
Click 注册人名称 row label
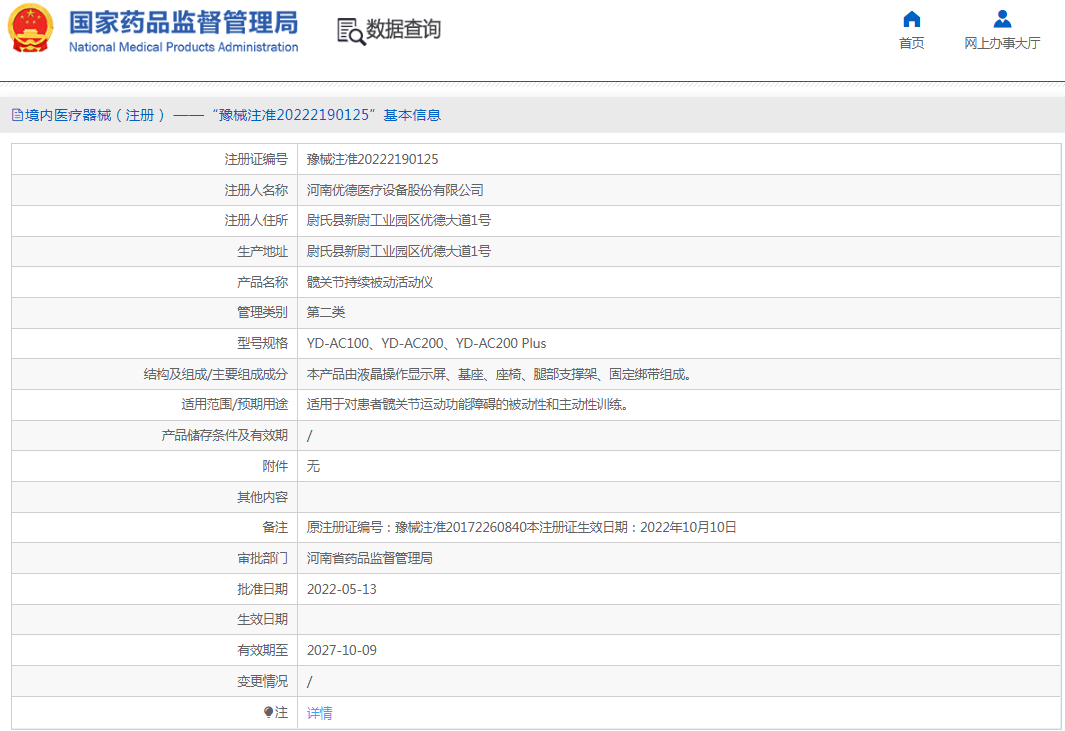pos(256,190)
